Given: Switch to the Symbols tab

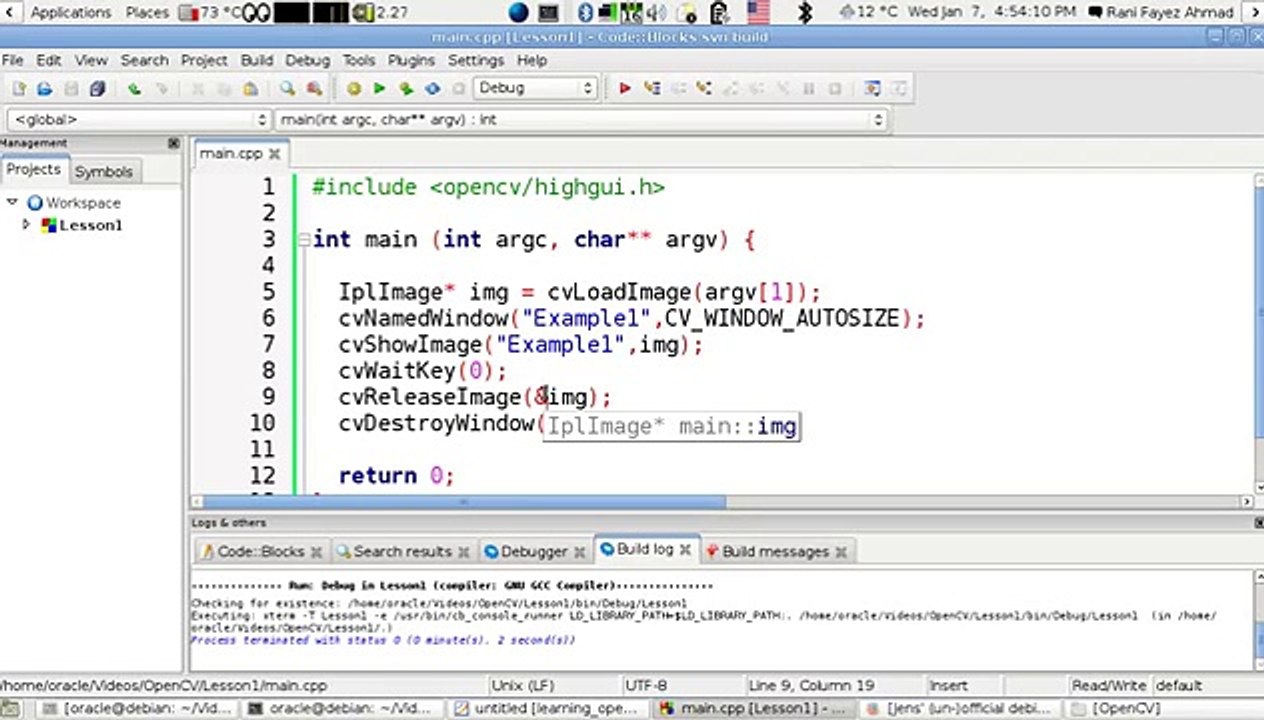Looking at the screenshot, I should click(x=103, y=171).
